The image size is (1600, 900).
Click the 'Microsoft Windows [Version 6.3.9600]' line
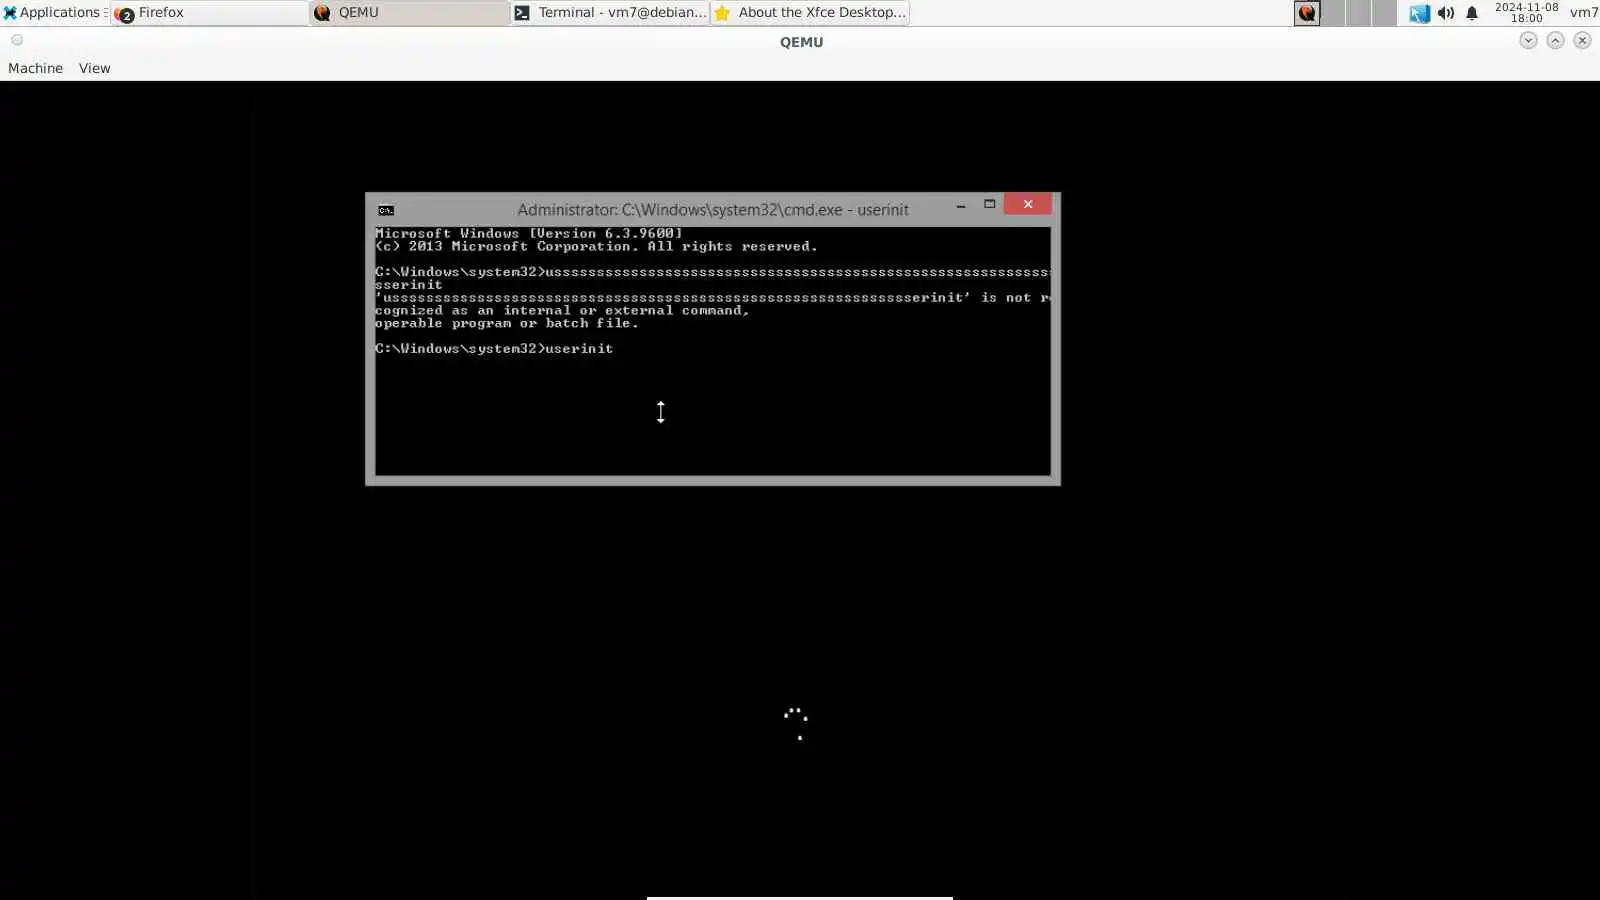529,233
